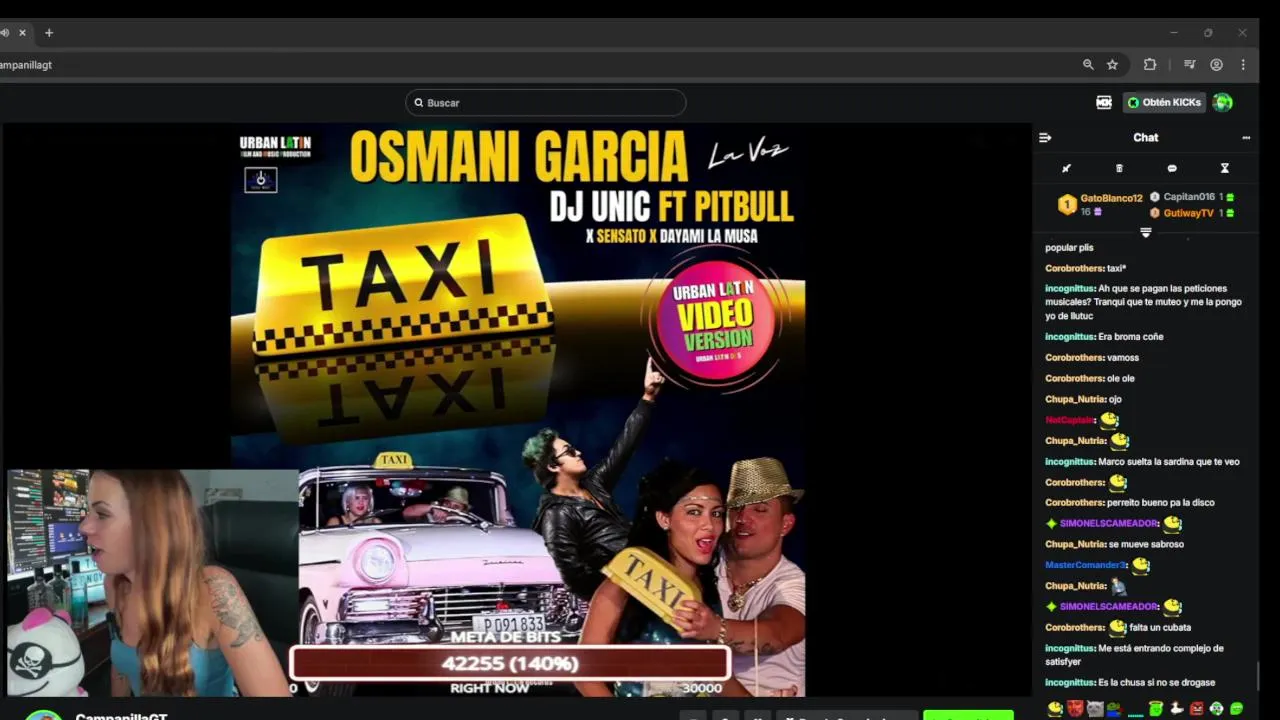Click the META DE BITS progress bar
The width and height of the screenshot is (1280, 720).
(510, 663)
